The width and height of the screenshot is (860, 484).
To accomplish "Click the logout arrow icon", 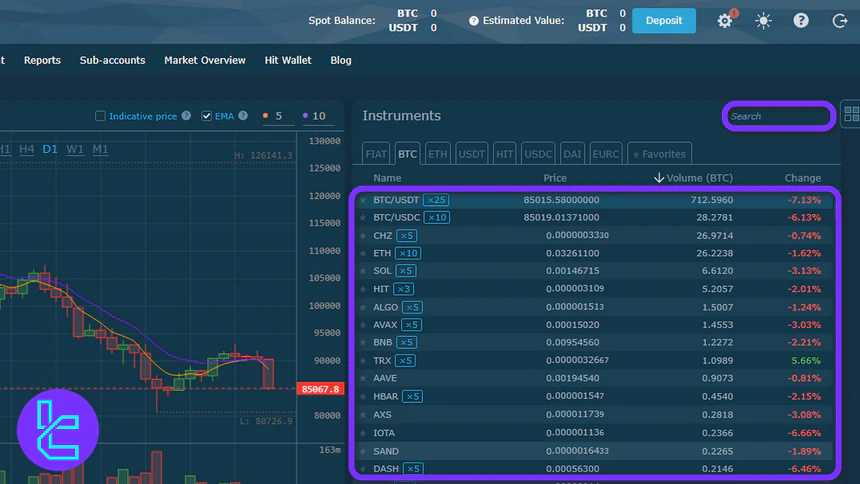I will 840,21.
